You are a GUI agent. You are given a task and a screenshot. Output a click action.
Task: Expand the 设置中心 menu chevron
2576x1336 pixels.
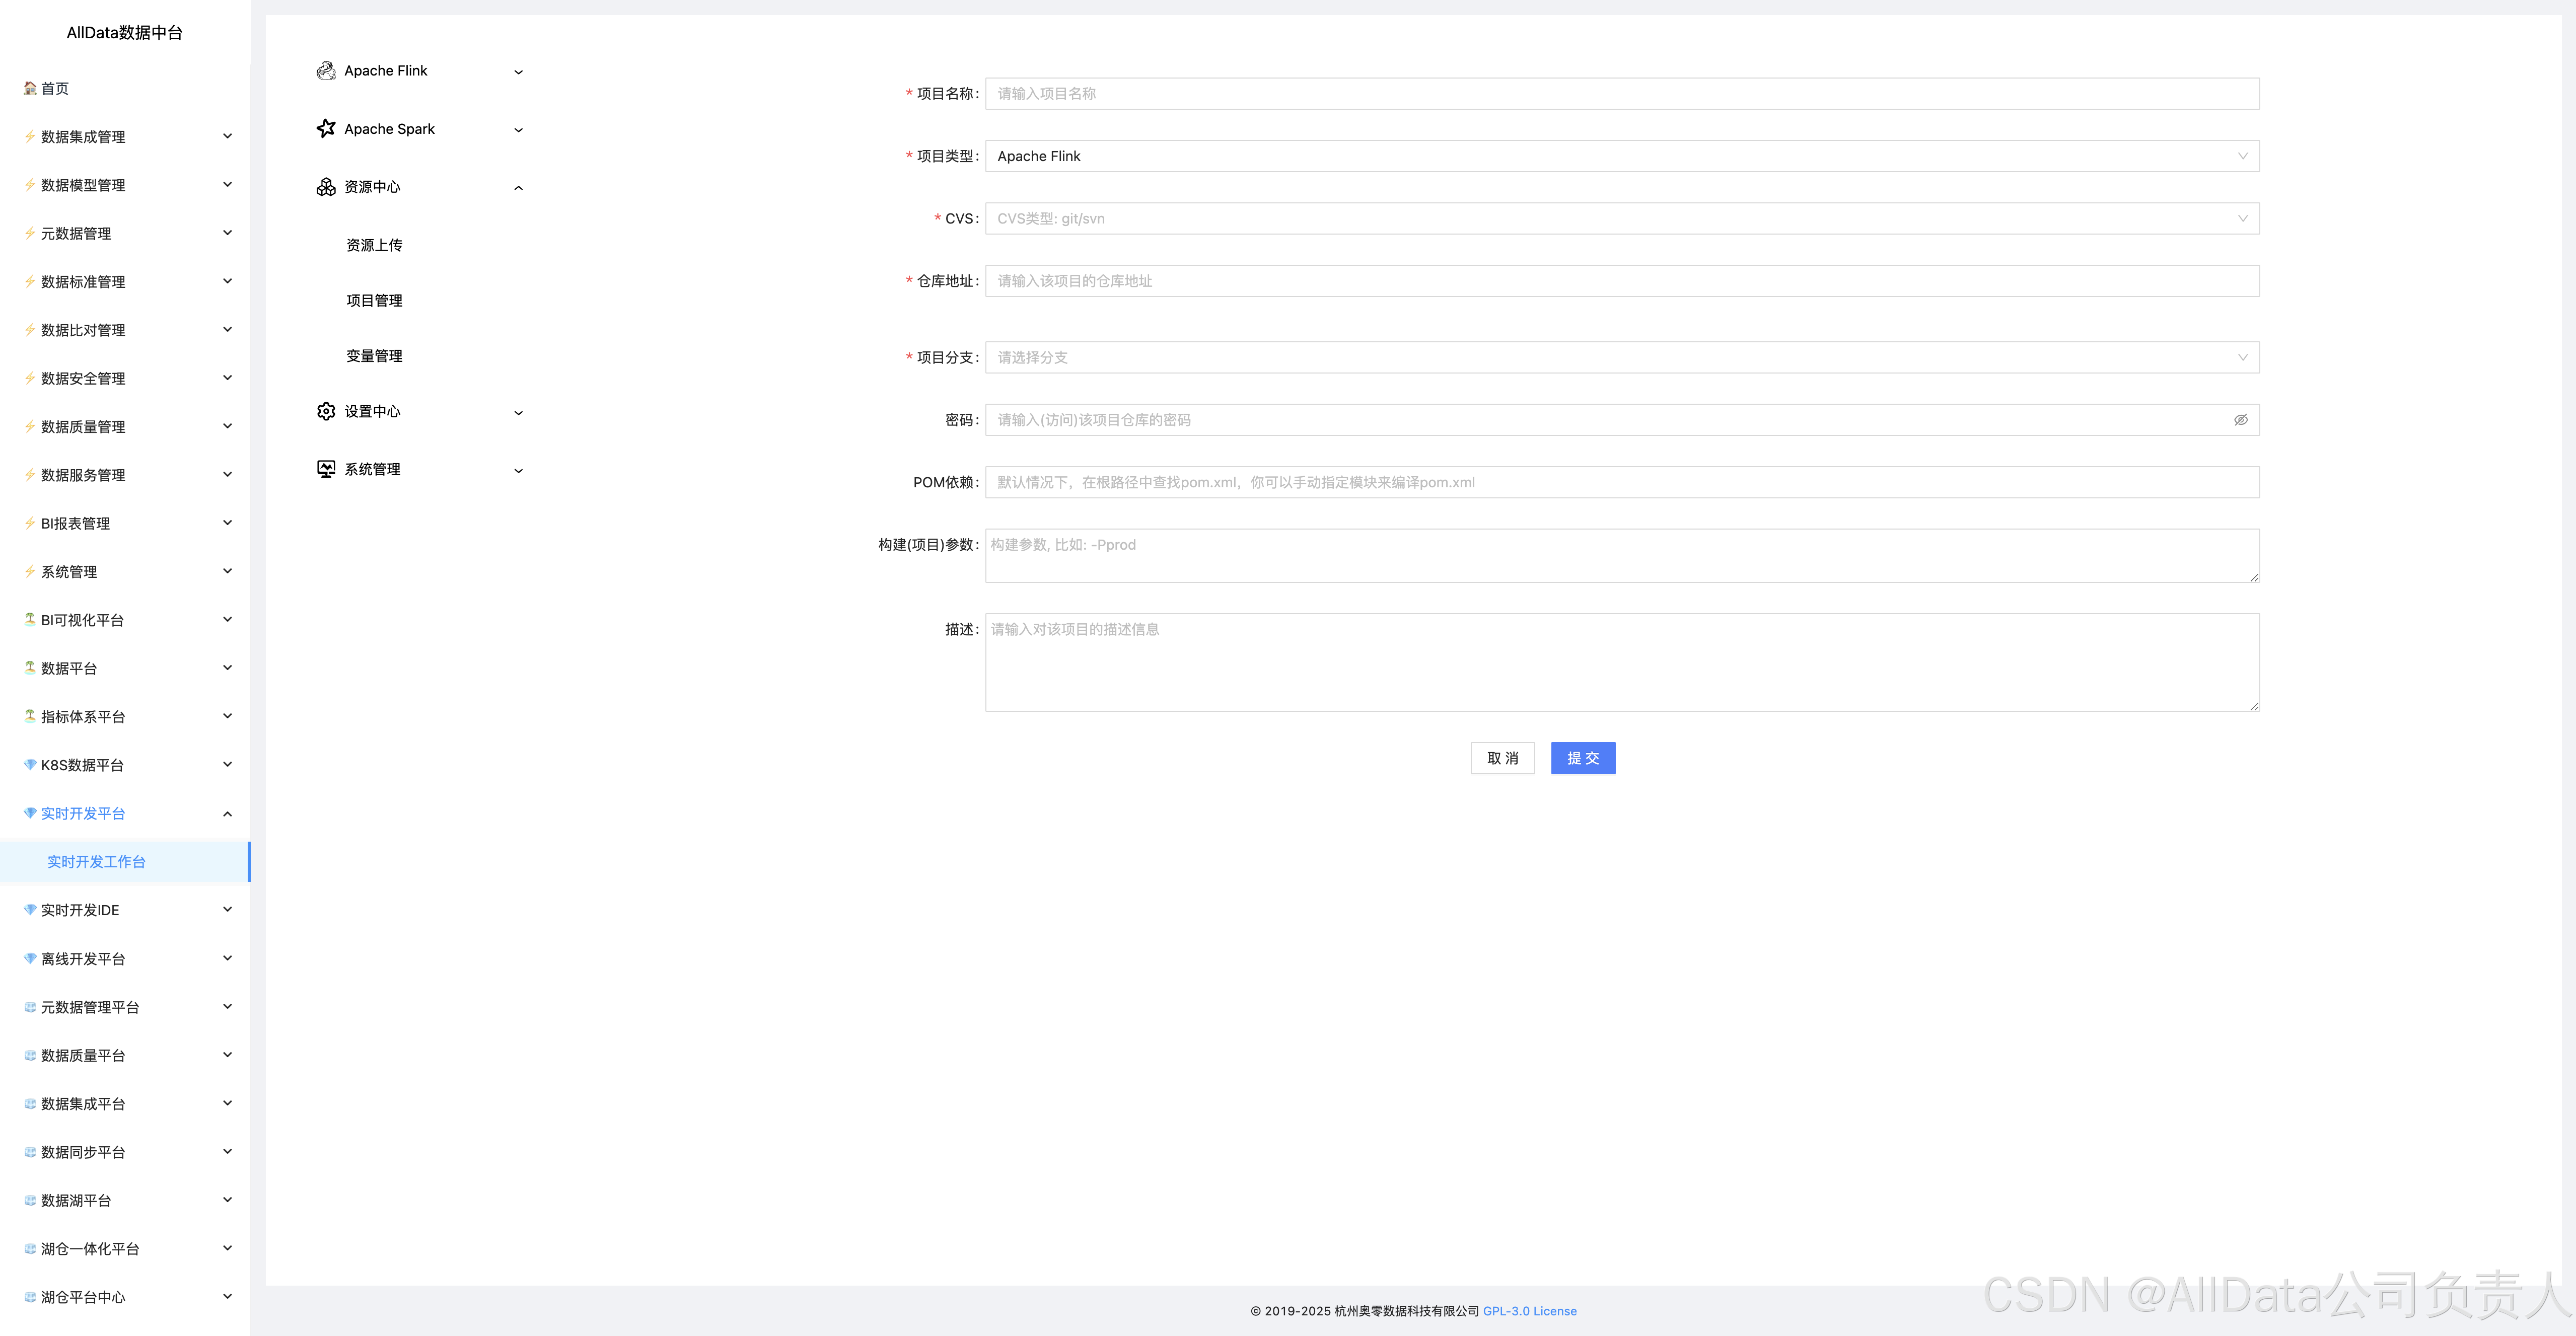click(x=518, y=413)
